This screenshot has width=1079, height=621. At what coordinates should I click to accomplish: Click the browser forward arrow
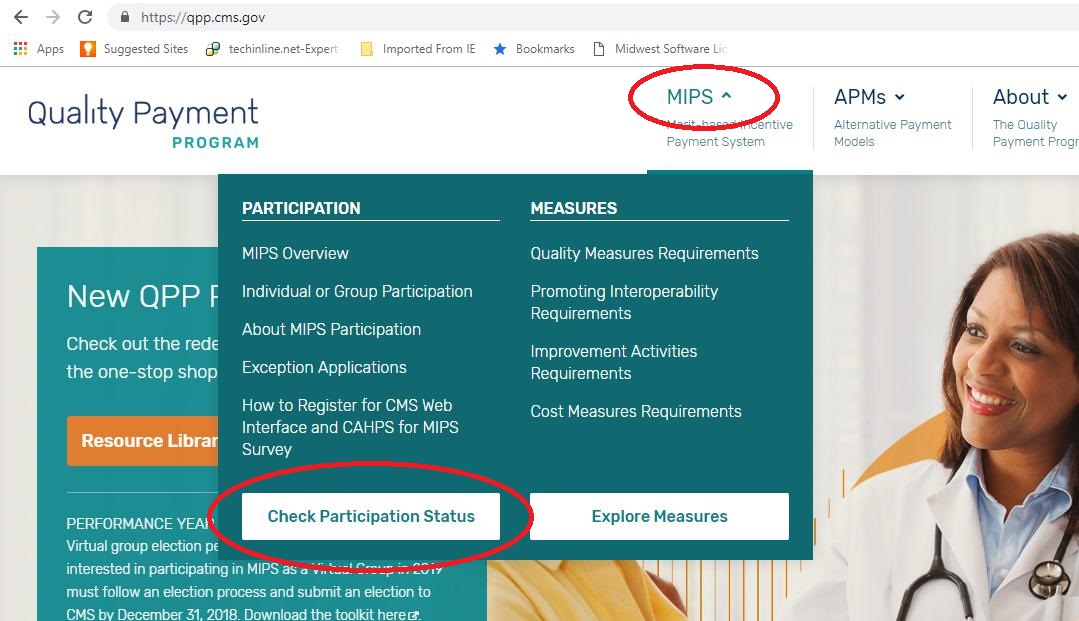53,17
